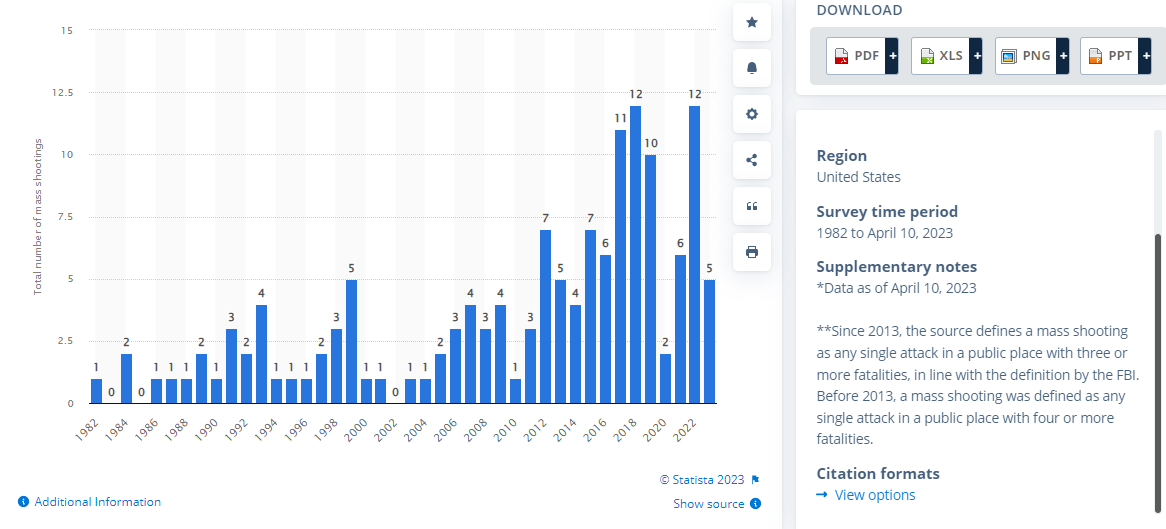Image resolution: width=1166 pixels, height=529 pixels.
Task: Click the 2022 bar showing 12
Action: (x=695, y=255)
